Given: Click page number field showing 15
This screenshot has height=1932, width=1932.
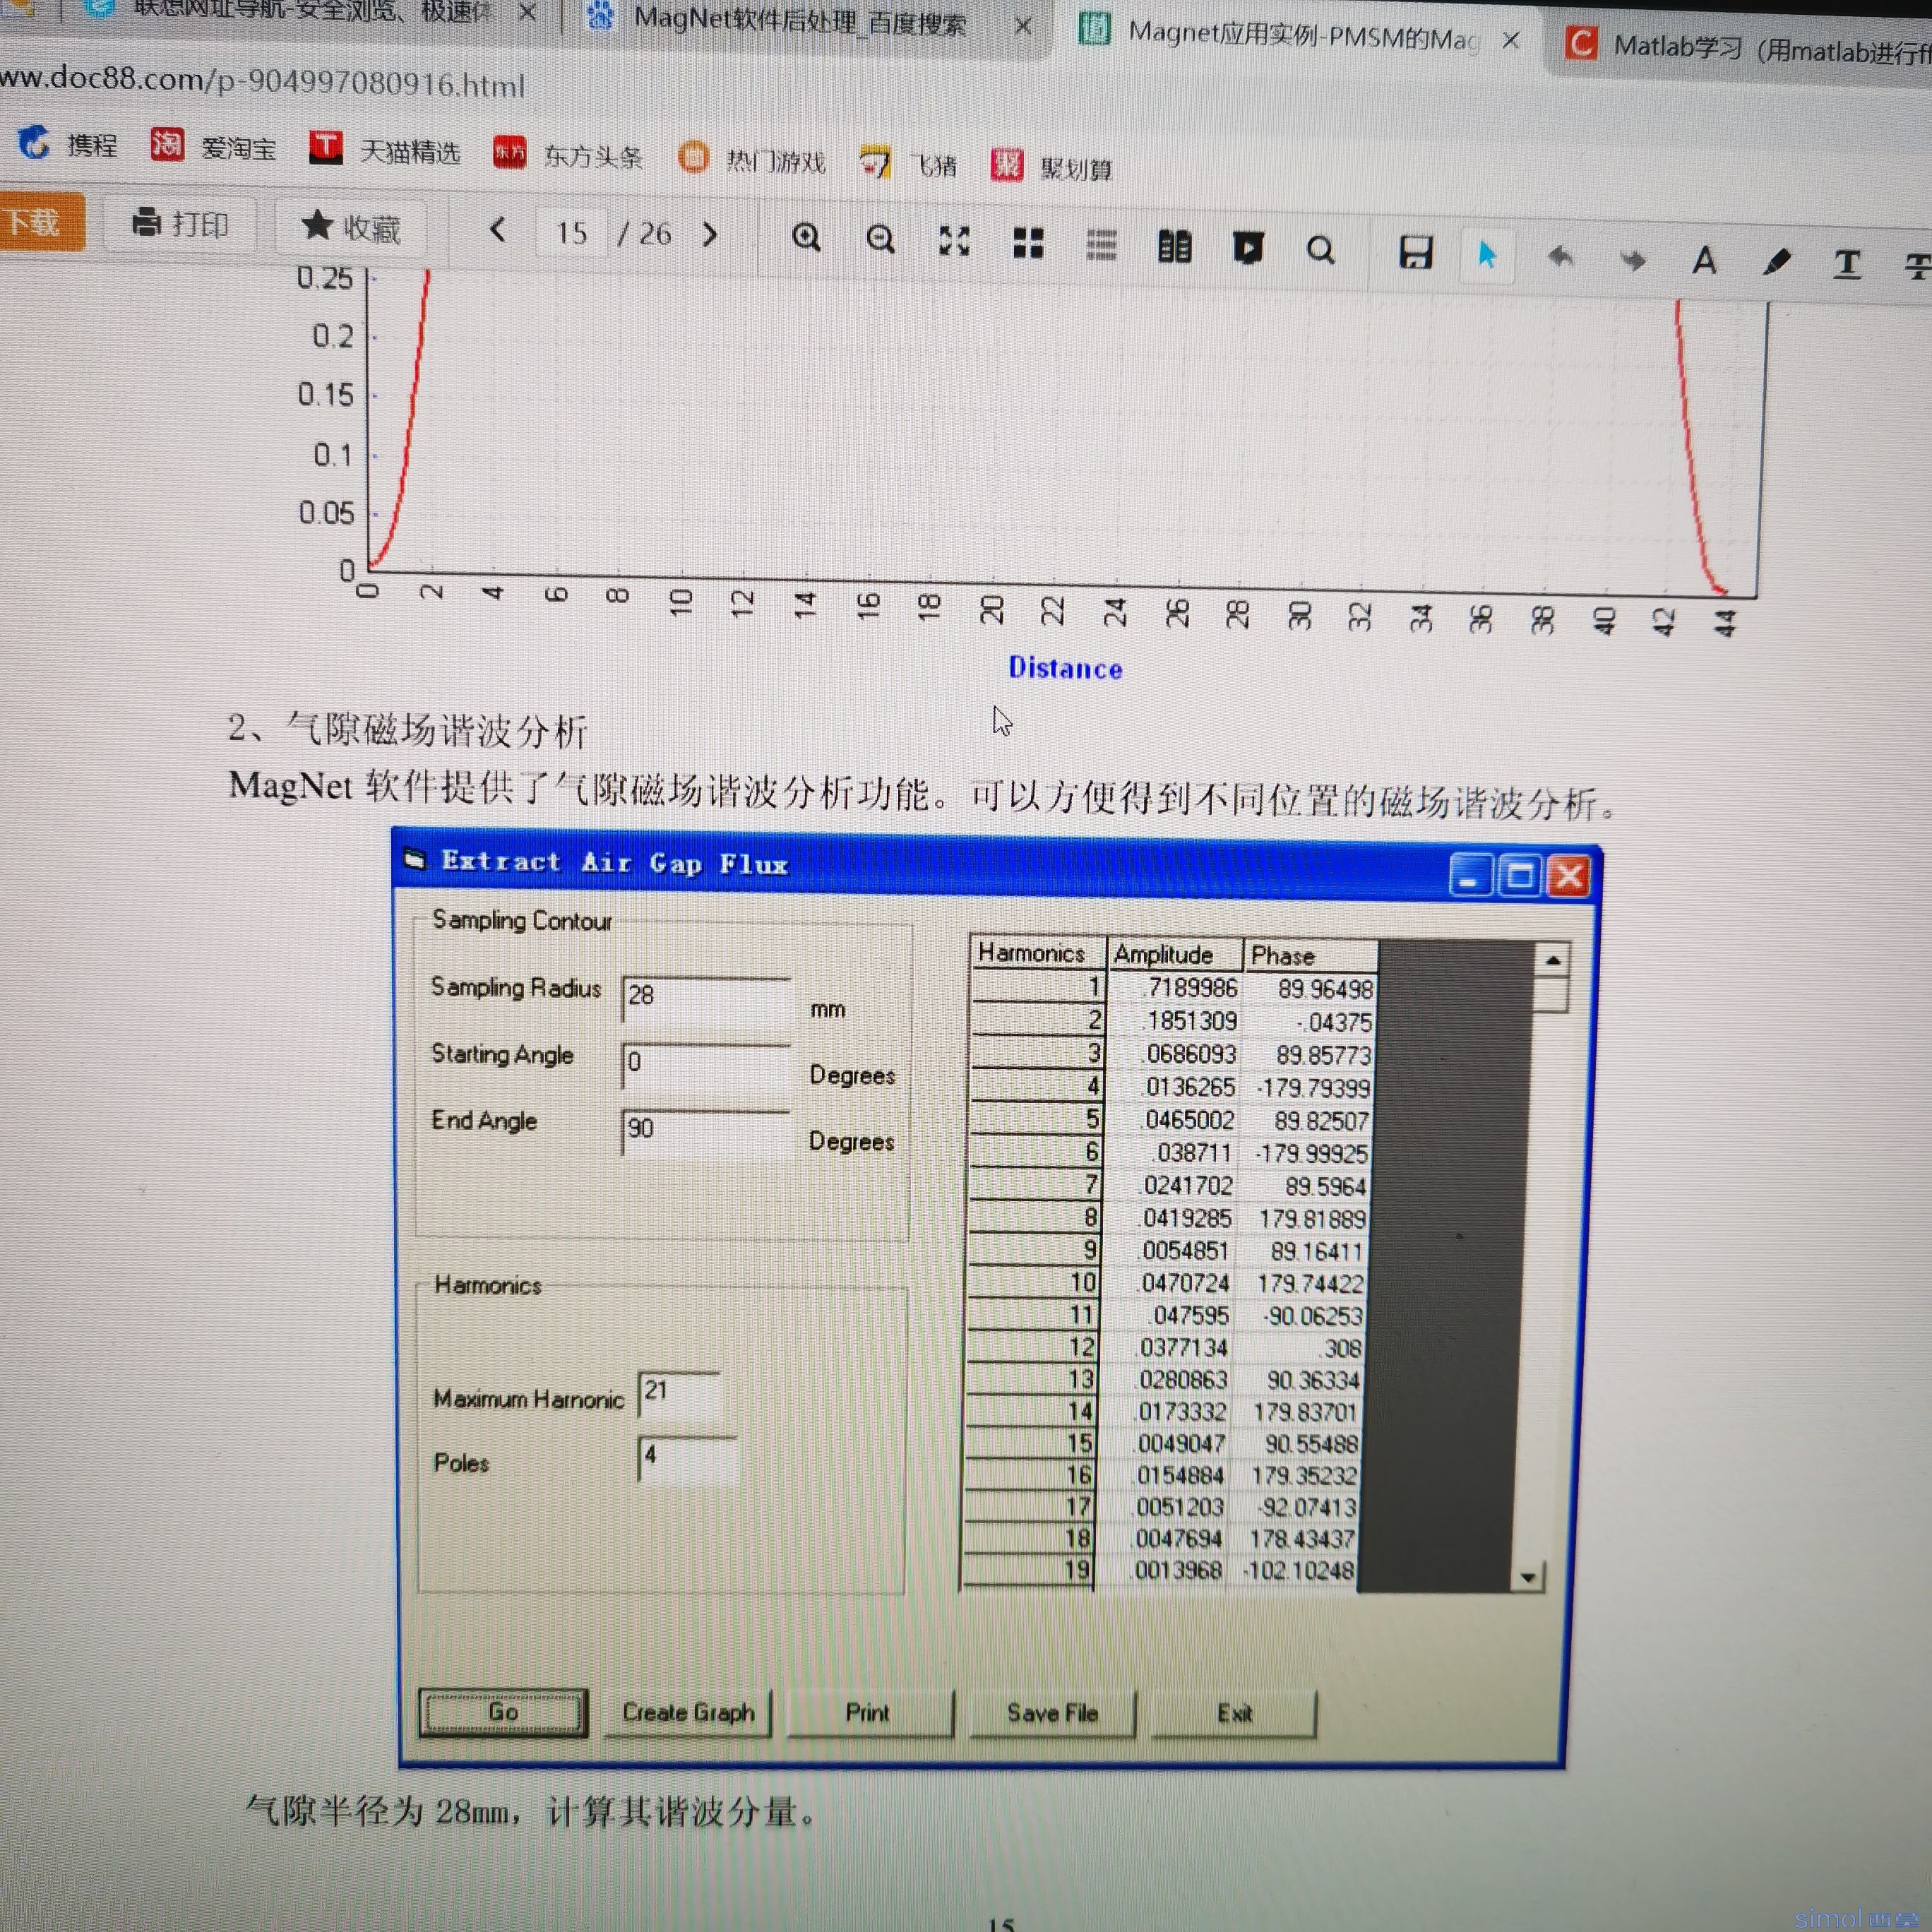Looking at the screenshot, I should click(x=571, y=233).
